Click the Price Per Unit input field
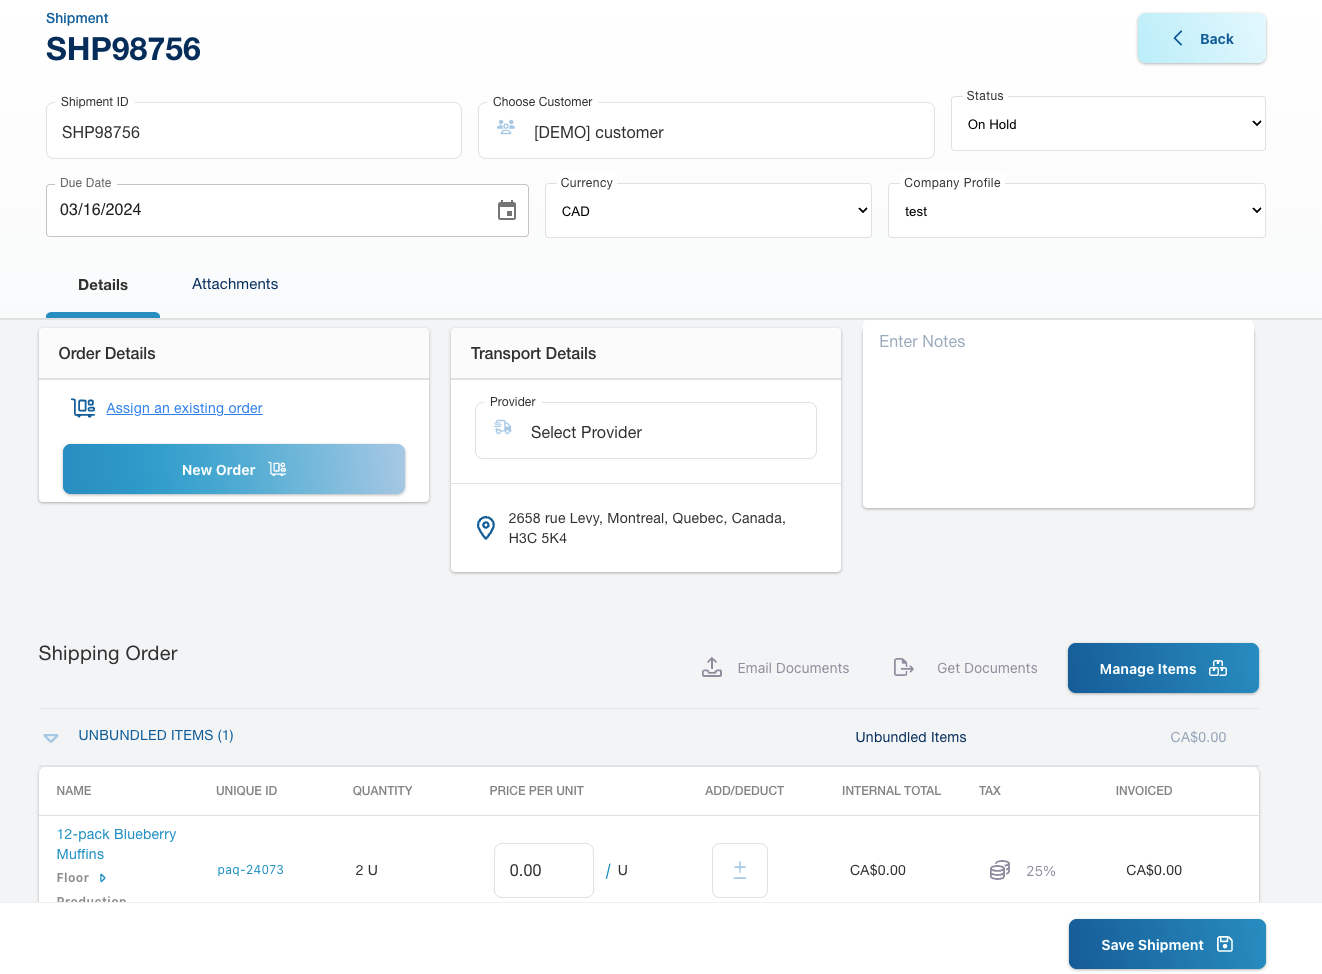The height and width of the screenshot is (974, 1322). [x=544, y=870]
